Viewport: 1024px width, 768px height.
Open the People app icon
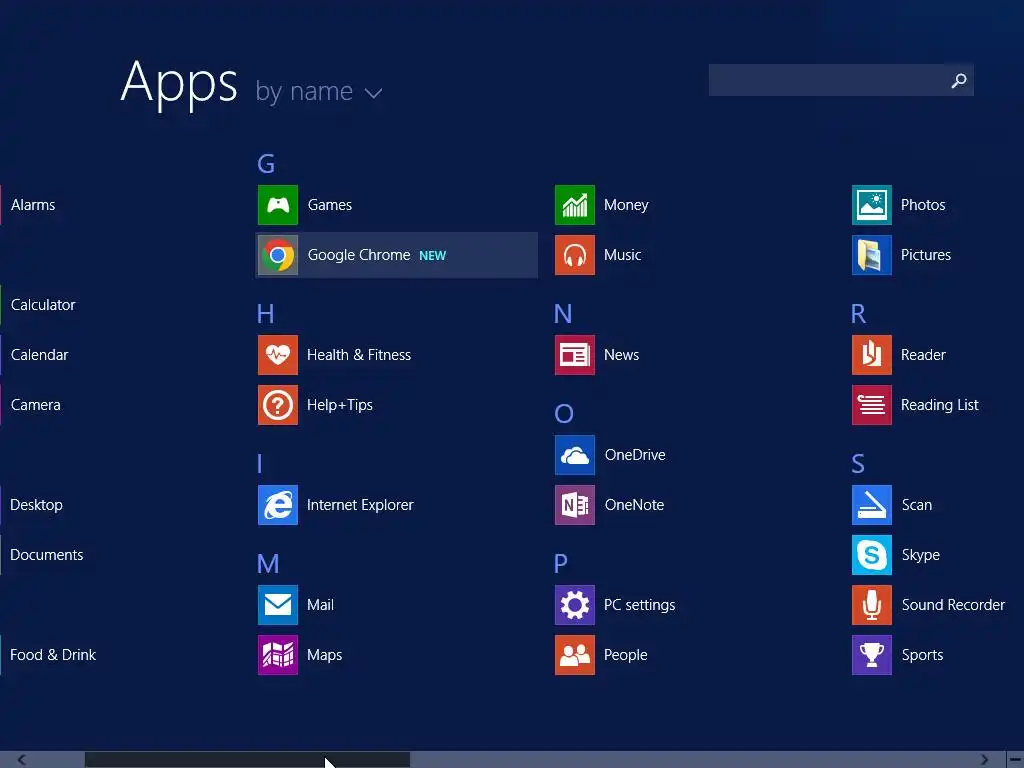(575, 655)
